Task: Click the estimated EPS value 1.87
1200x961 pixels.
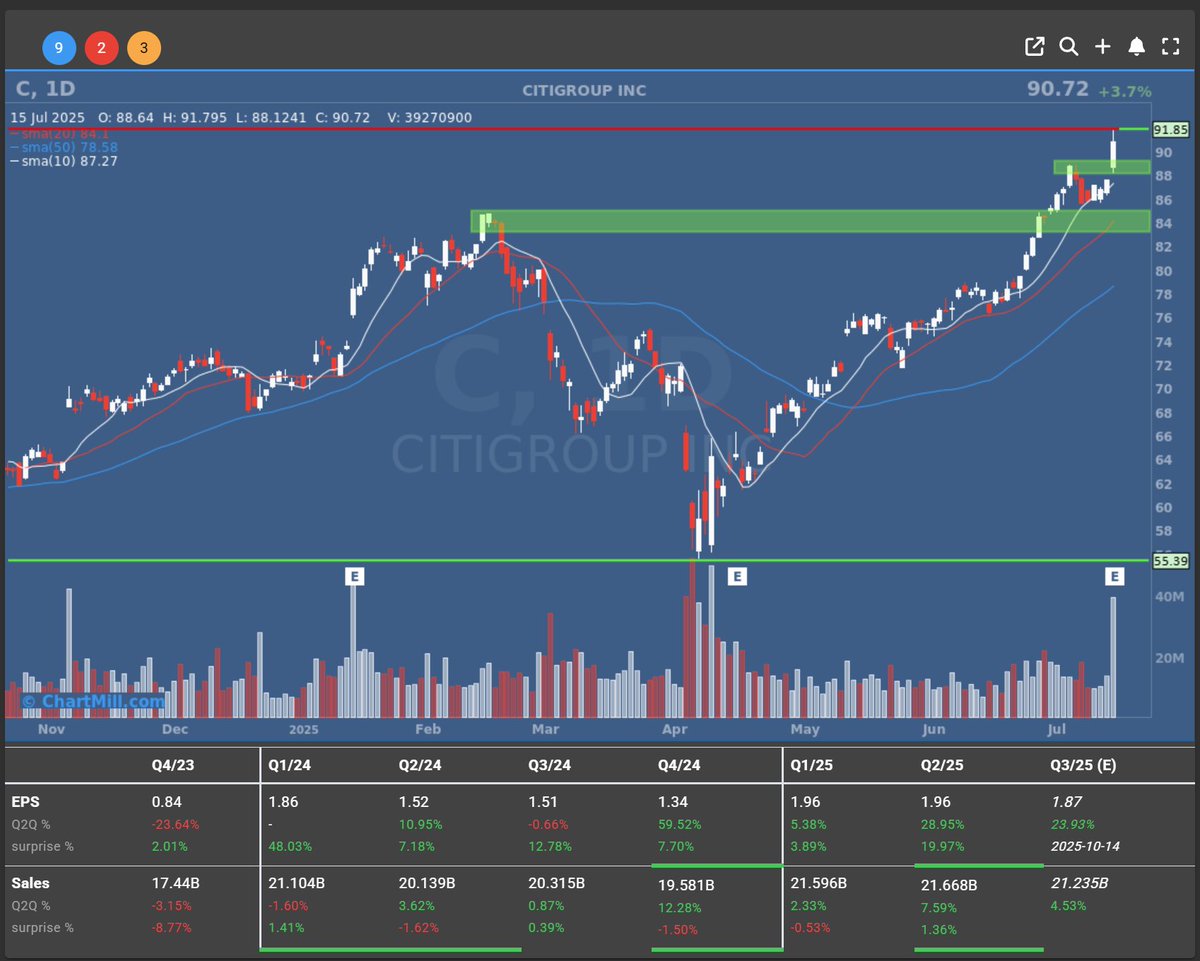Action: click(1065, 802)
